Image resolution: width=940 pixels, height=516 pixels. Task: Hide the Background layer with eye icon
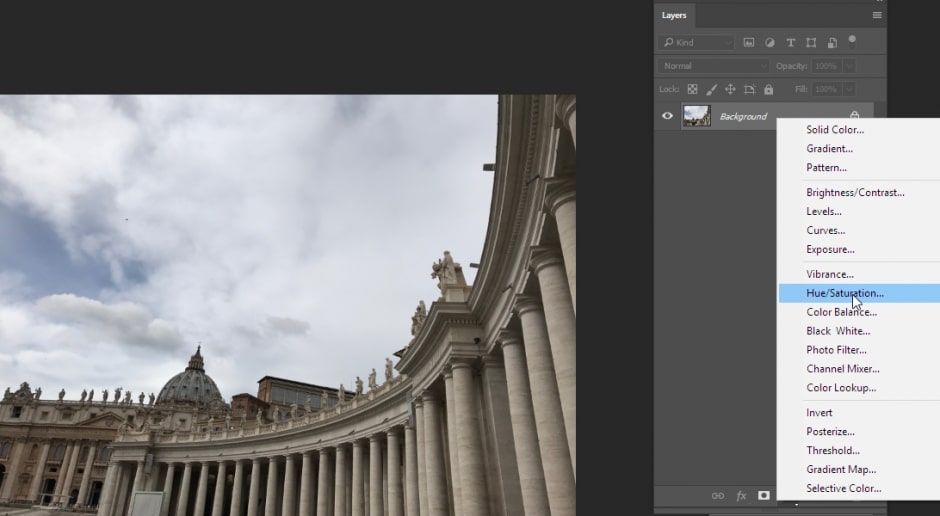667,116
